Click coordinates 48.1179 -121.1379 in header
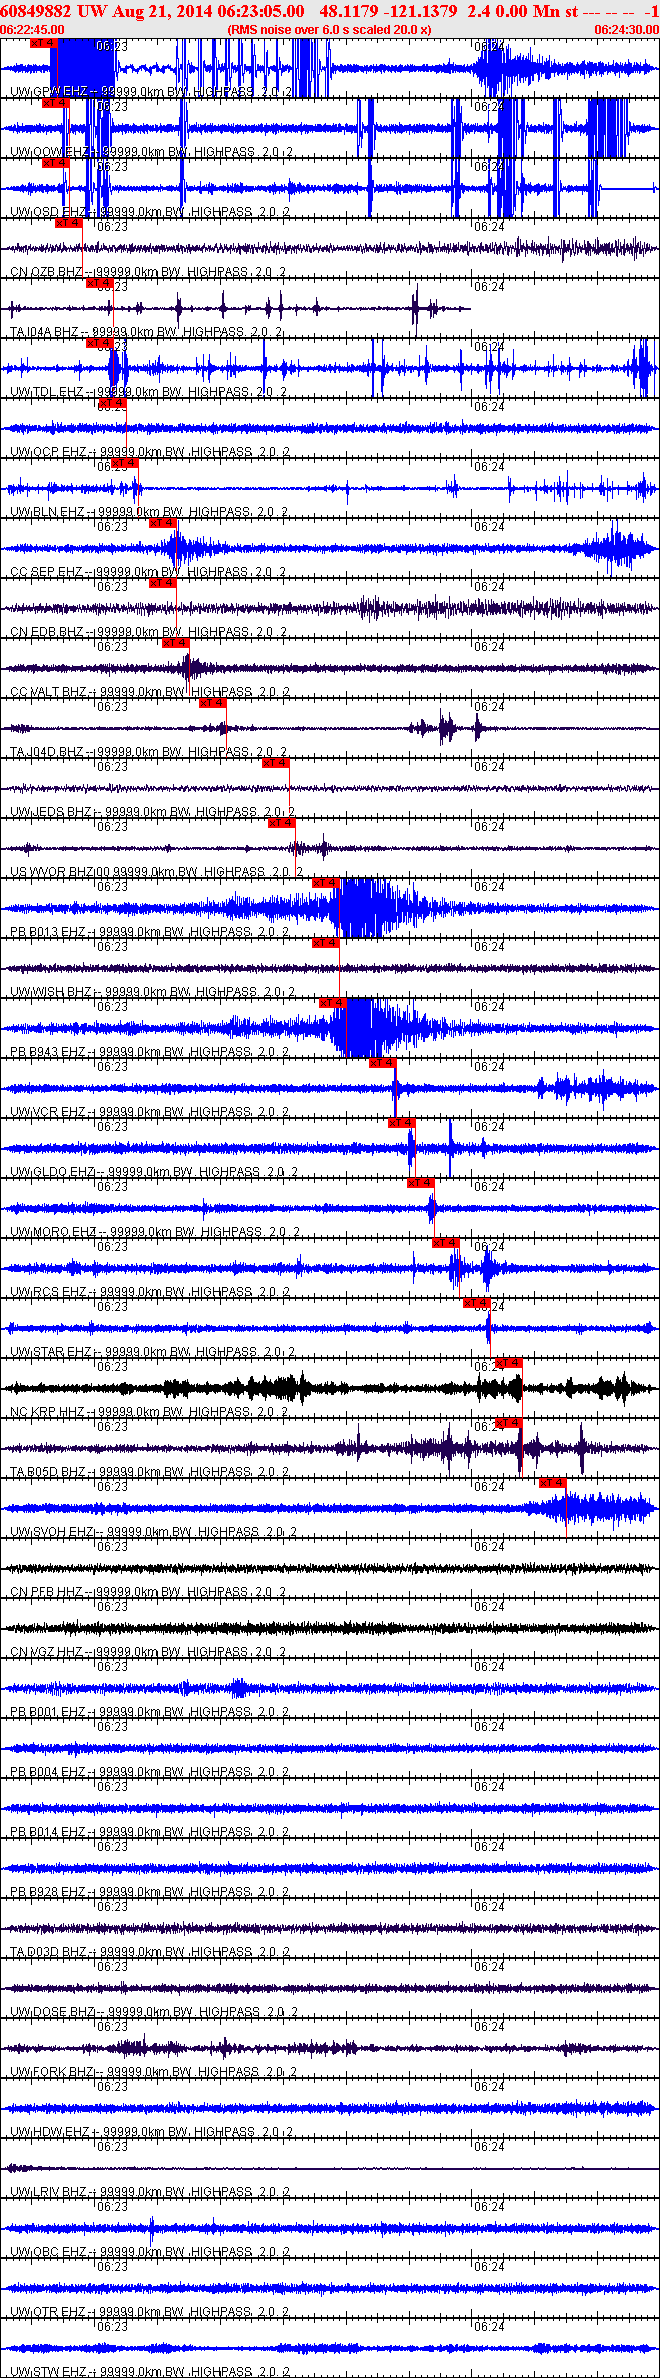The width and height of the screenshot is (660, 2378). 388,11
